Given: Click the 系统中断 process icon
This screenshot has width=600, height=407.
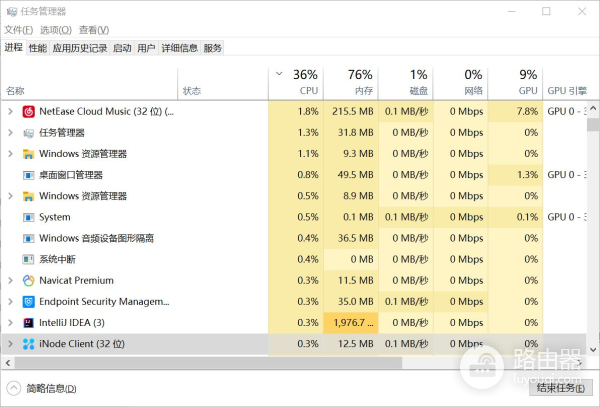Looking at the screenshot, I should click(x=28, y=260).
